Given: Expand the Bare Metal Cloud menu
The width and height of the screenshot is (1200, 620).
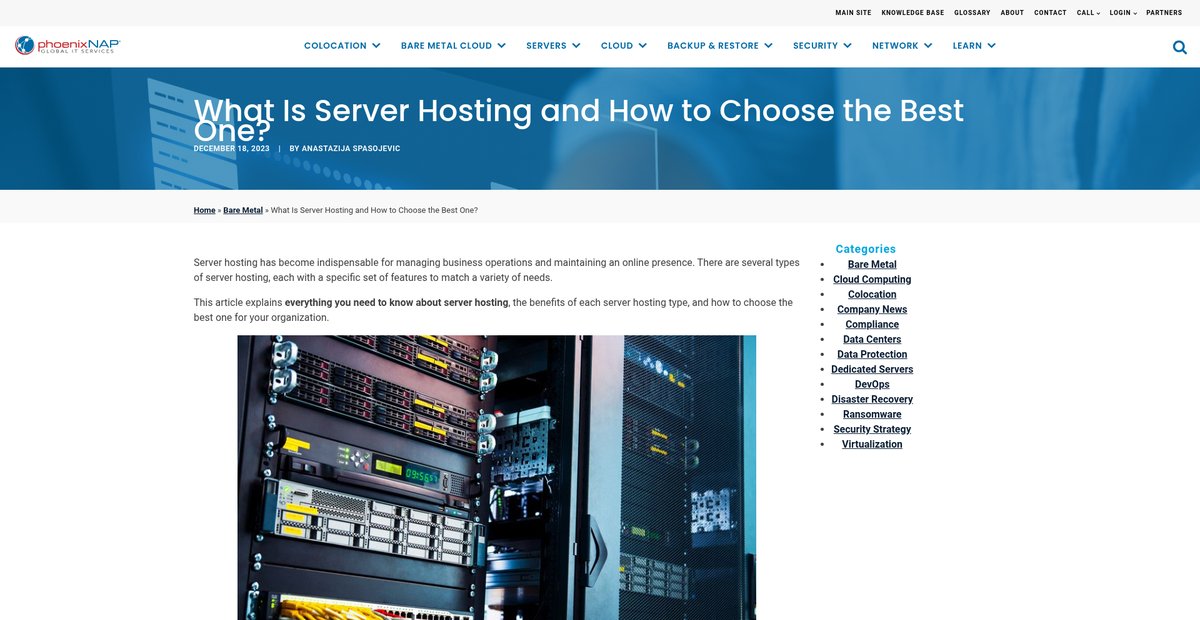Looking at the screenshot, I should pos(453,46).
